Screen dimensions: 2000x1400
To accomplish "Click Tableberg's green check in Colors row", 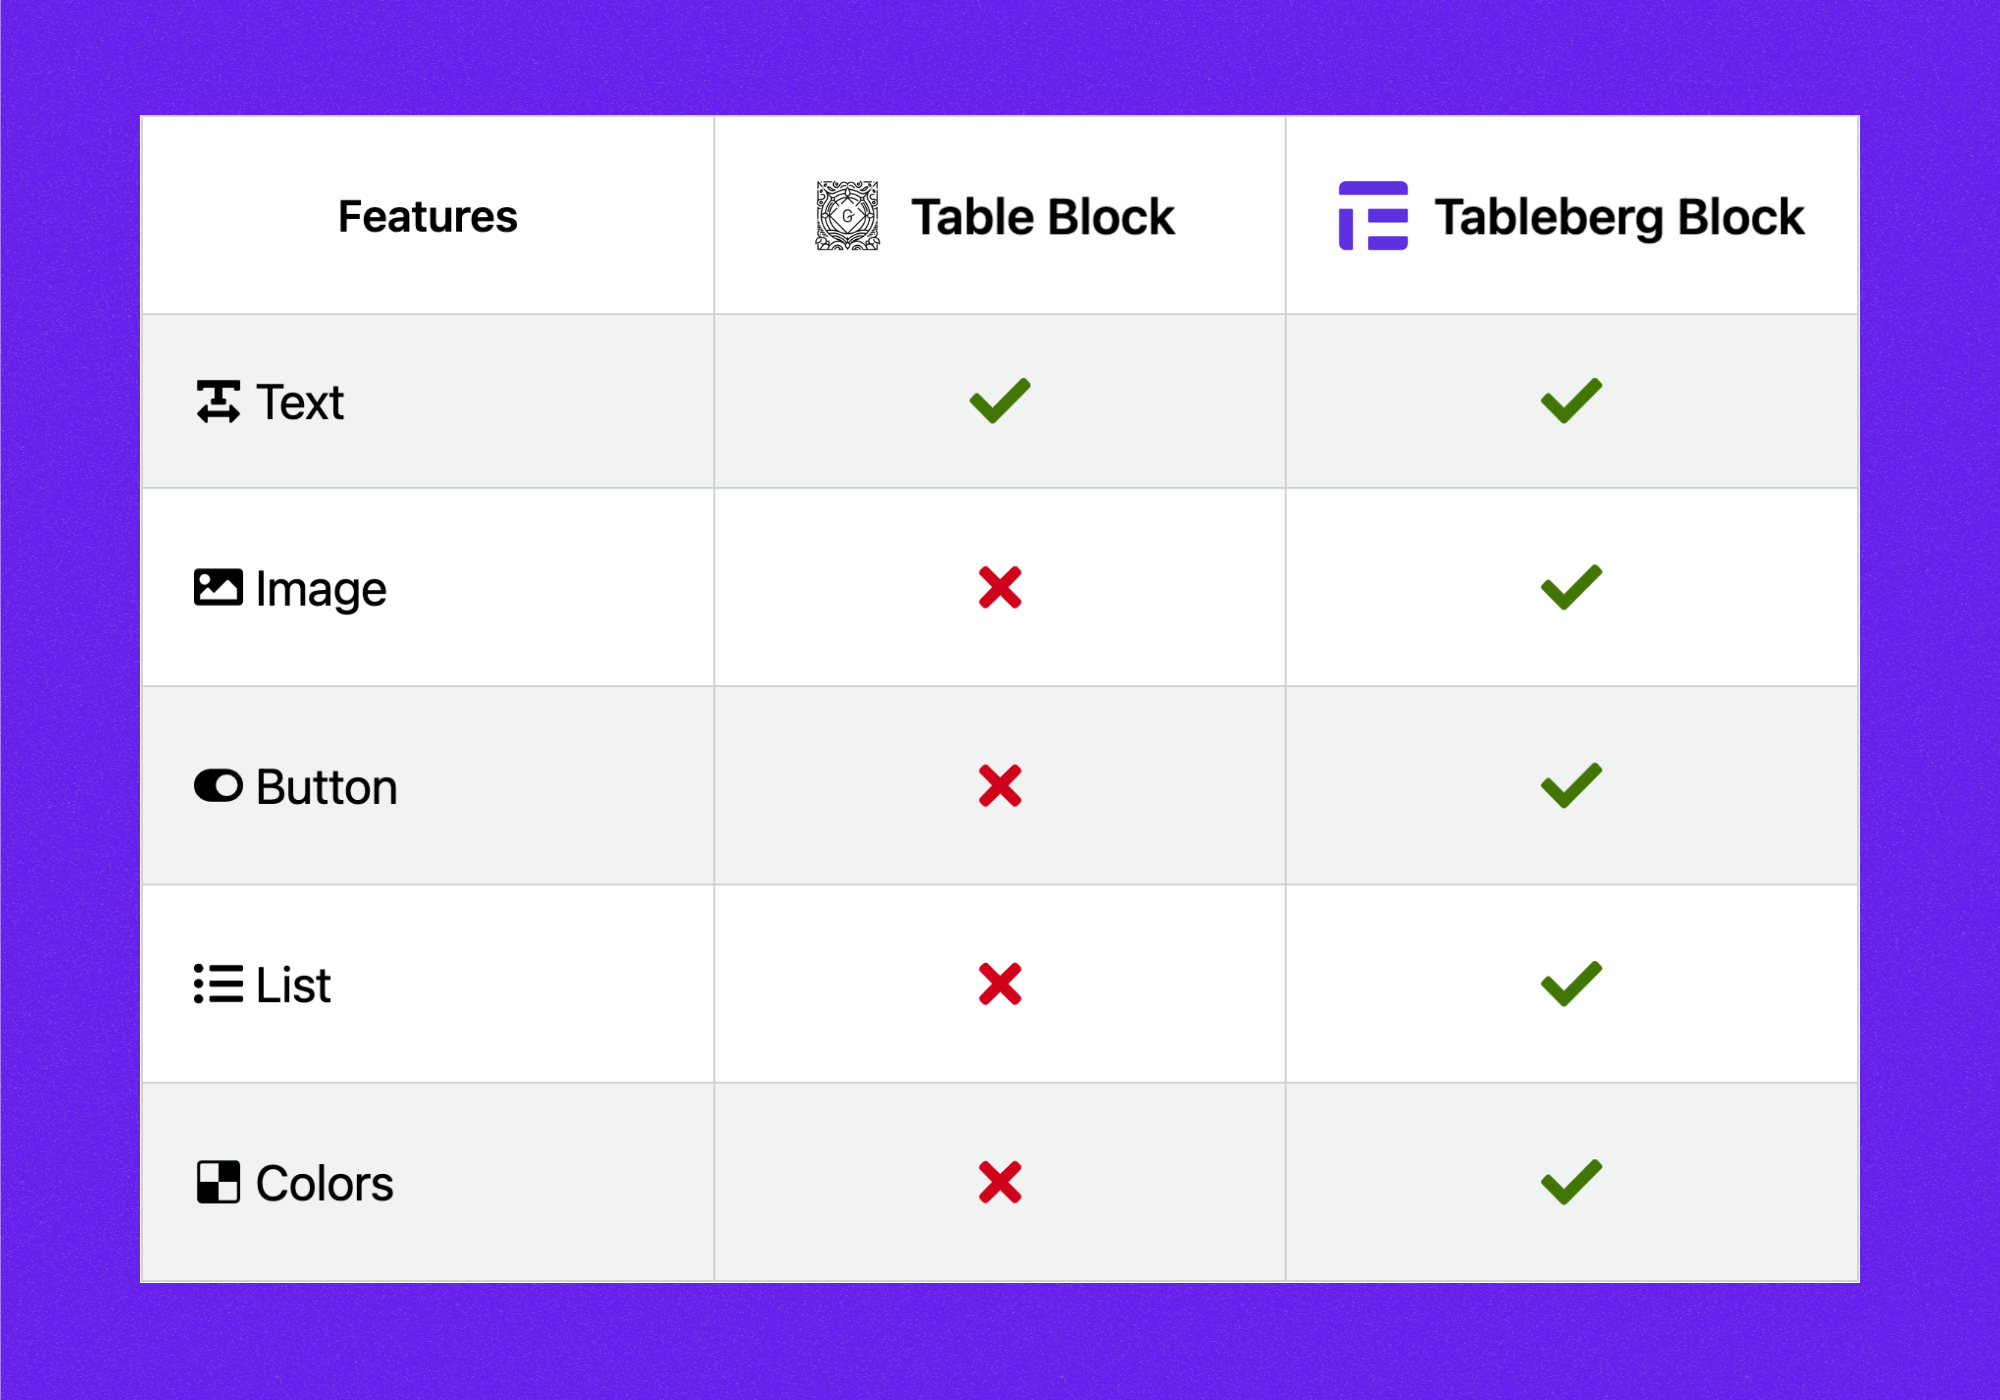I will (x=1571, y=1182).
